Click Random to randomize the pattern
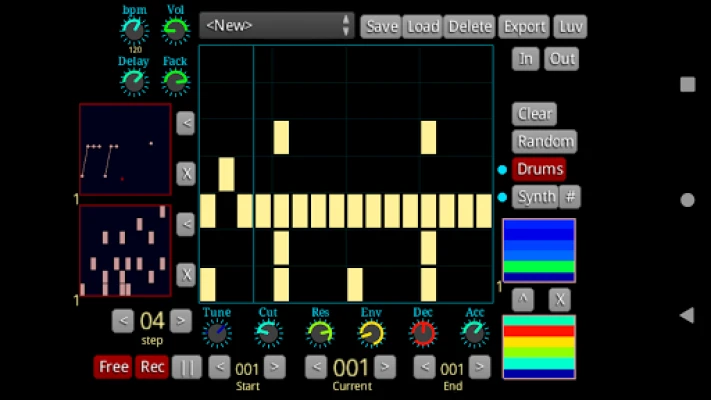Viewport: 711px width, 400px height. pyautogui.click(x=546, y=141)
